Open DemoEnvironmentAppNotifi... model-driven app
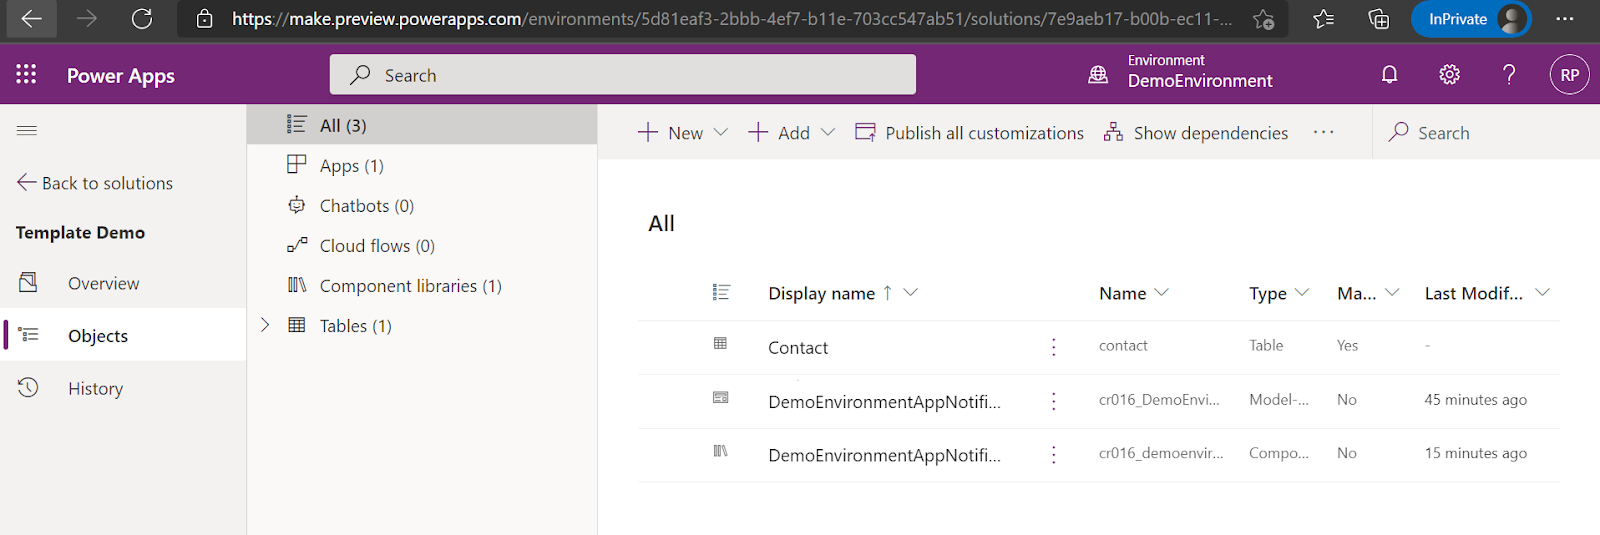Viewport: 1600px width, 535px height. [884, 402]
